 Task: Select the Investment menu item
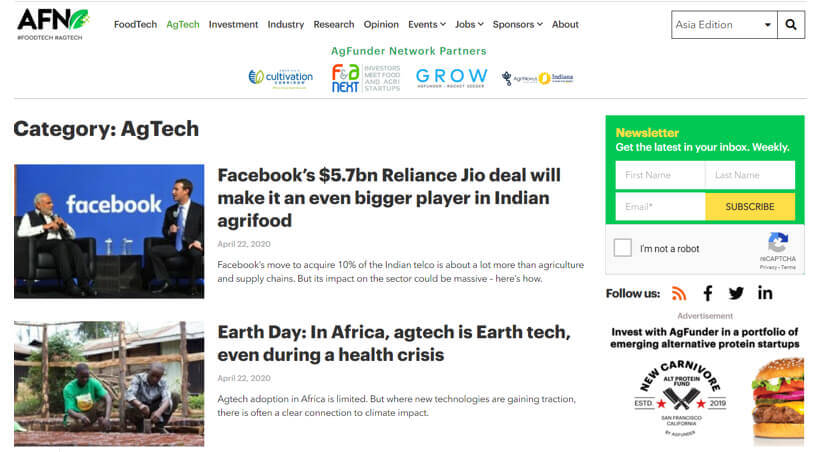pyautogui.click(x=233, y=25)
